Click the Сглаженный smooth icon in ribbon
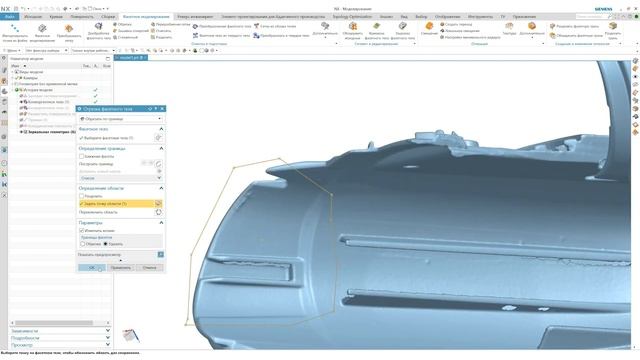This screenshot has width=640, height=360. [116, 37]
